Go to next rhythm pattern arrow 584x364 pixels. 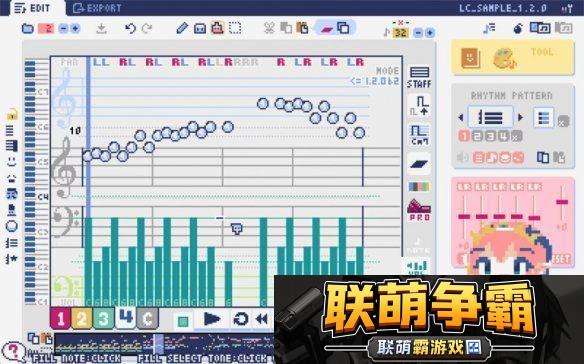coord(520,117)
